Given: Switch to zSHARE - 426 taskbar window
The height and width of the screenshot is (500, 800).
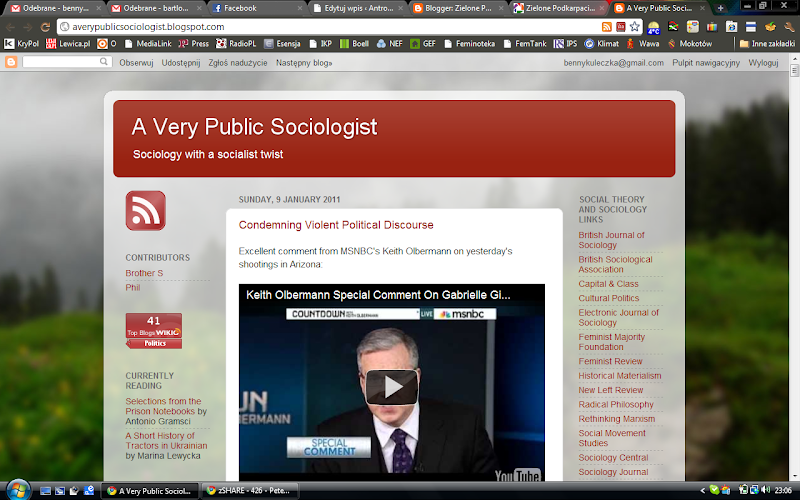Looking at the screenshot, I should tap(249, 491).
